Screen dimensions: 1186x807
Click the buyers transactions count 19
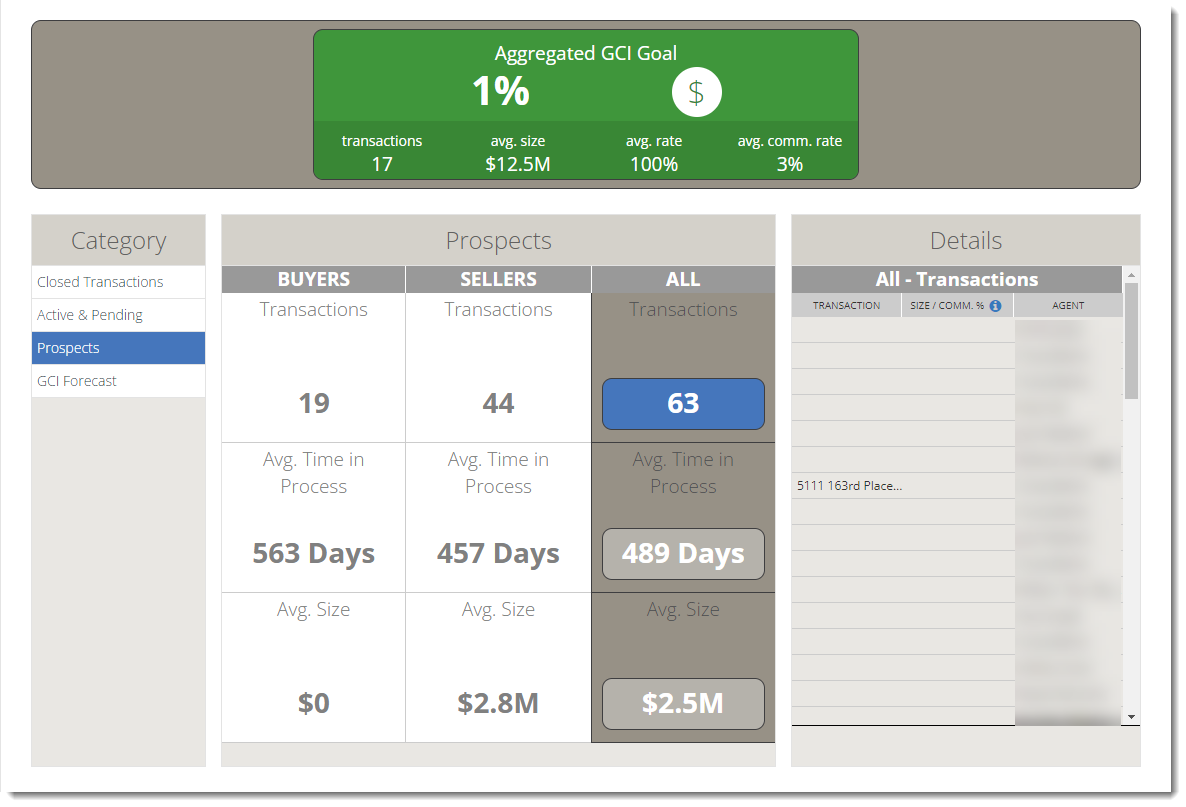(313, 404)
